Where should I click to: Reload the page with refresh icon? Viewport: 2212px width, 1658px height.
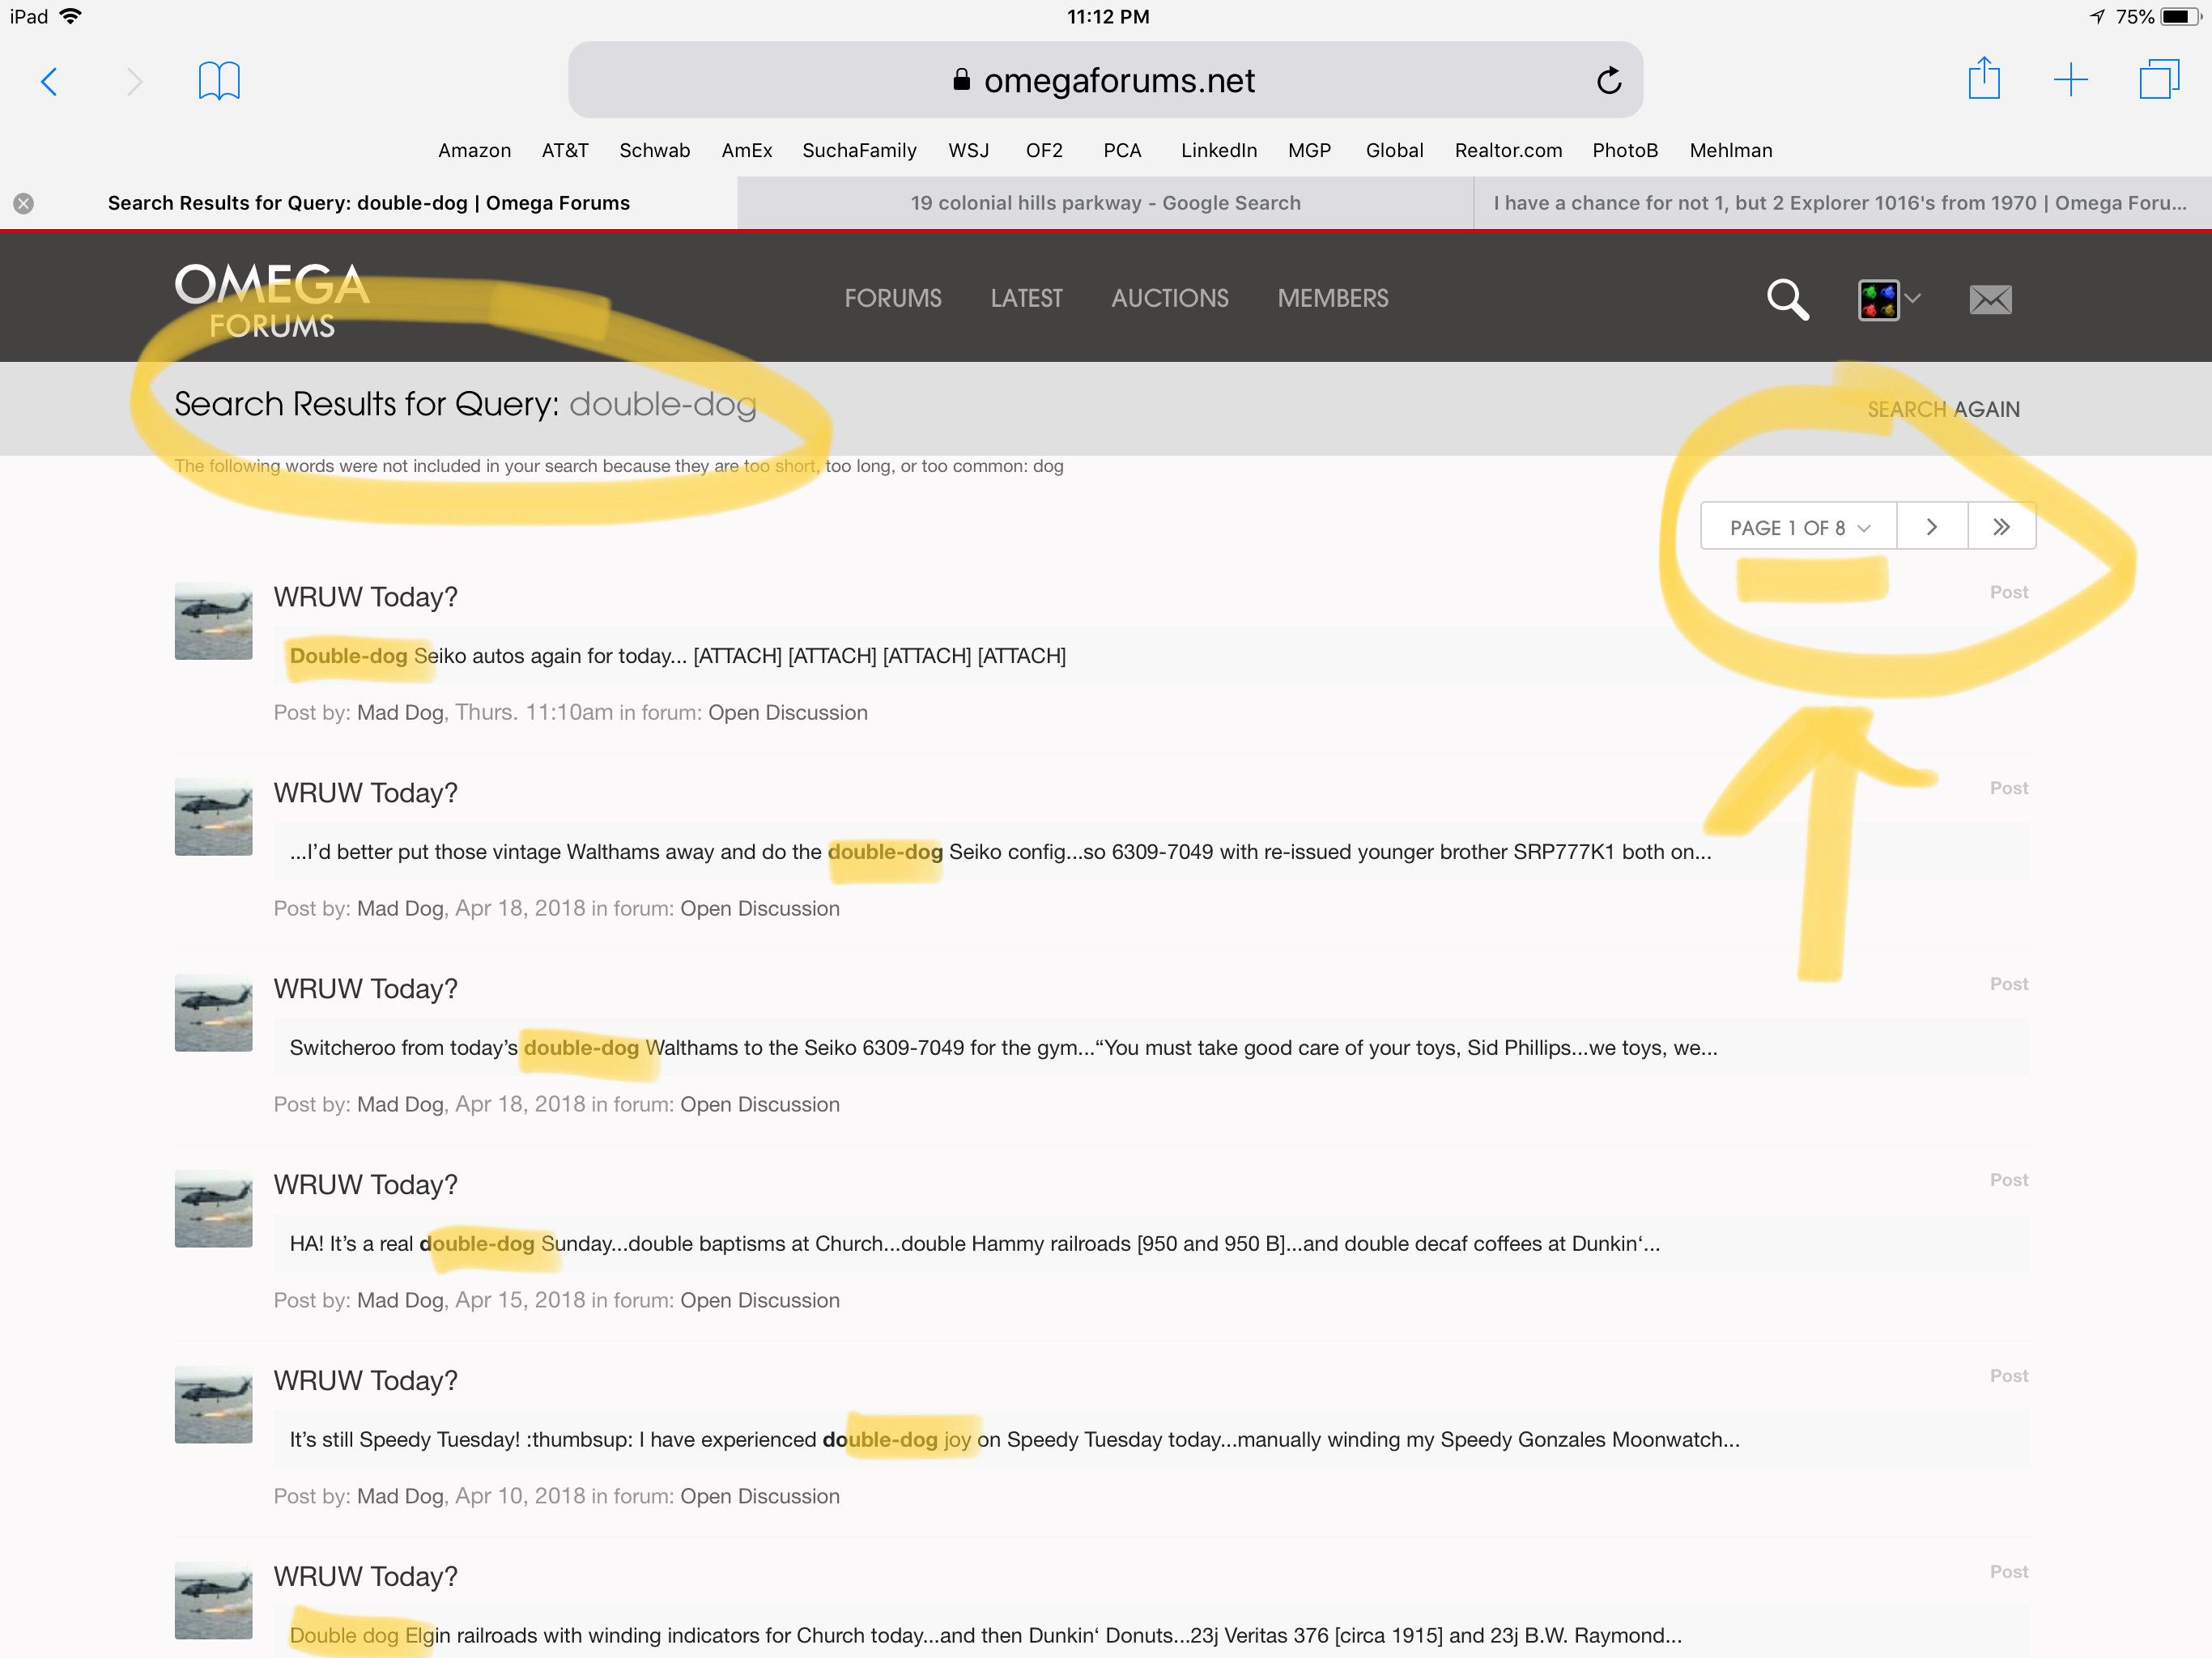click(1608, 81)
